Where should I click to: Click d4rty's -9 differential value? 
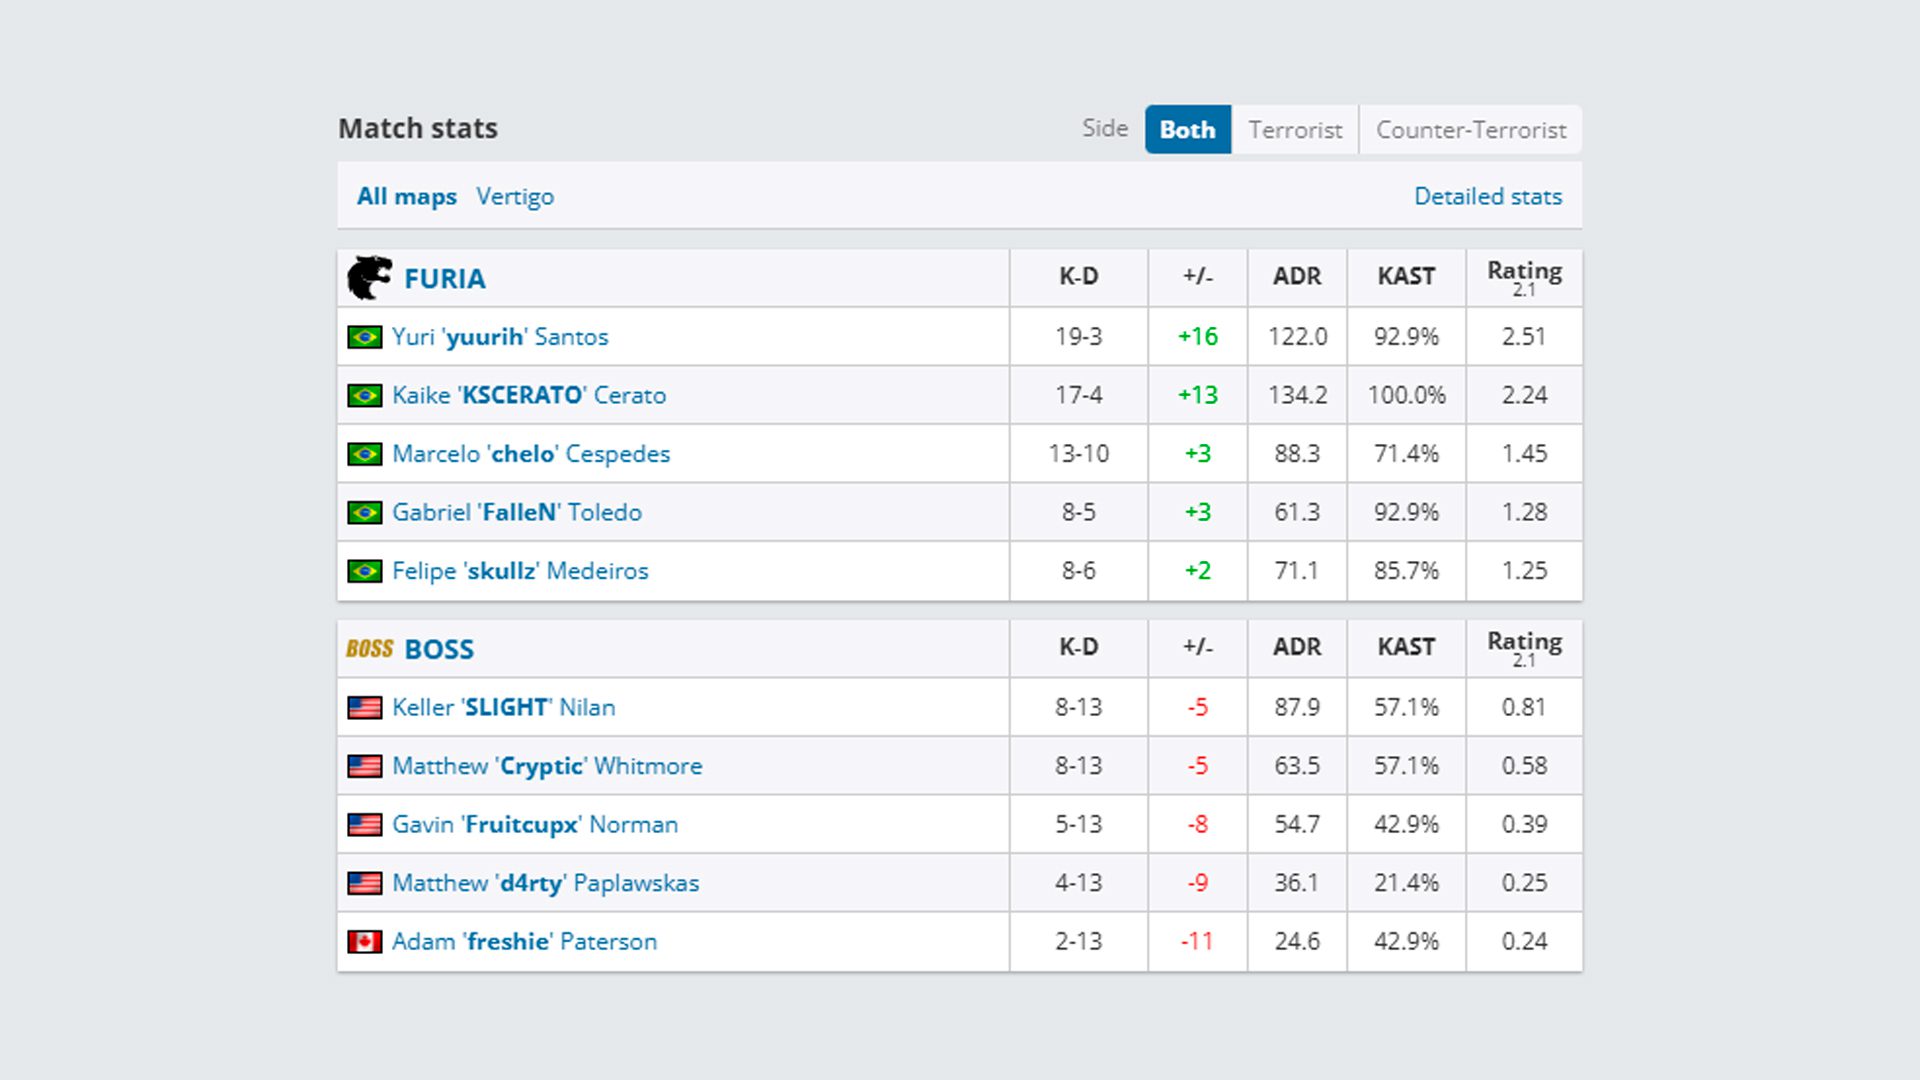[x=1198, y=882]
